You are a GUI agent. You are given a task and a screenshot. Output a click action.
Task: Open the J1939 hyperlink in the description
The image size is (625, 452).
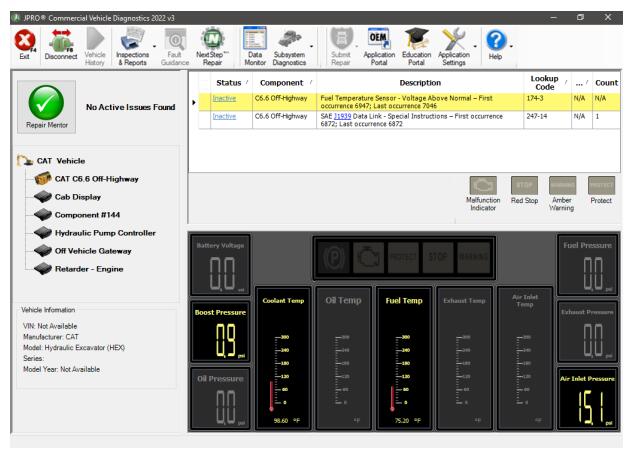click(342, 116)
